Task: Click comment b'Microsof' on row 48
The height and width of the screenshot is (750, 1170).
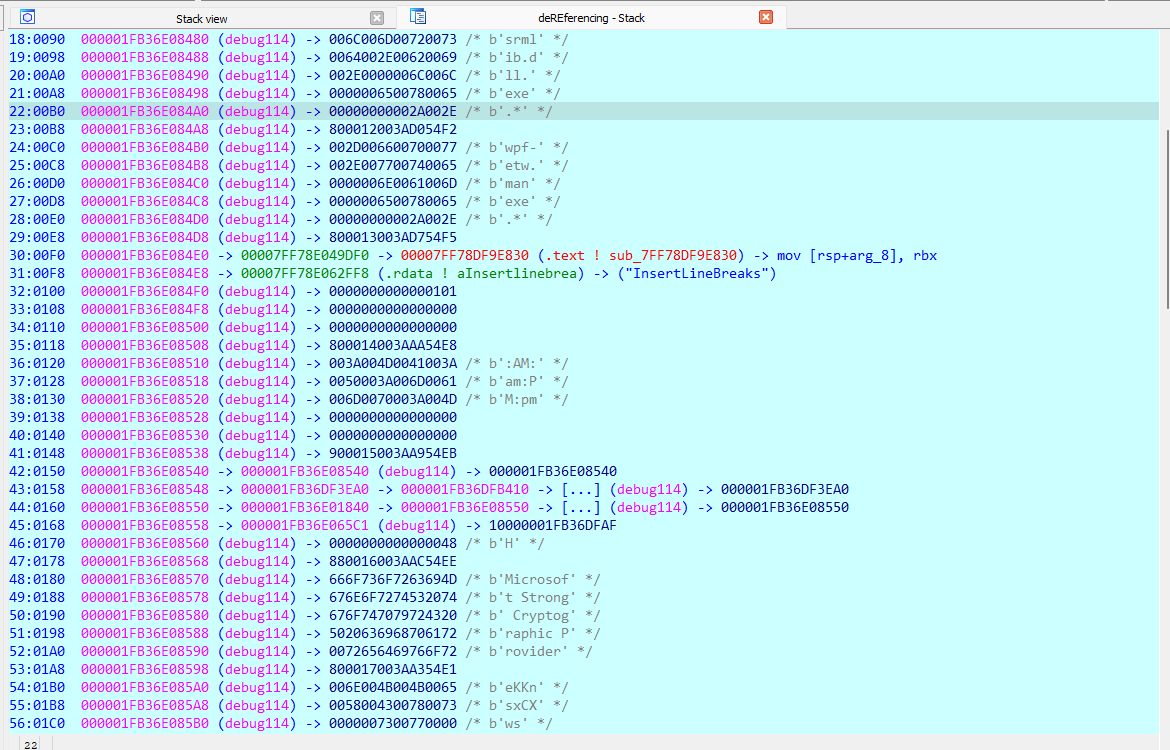Action: click(533, 580)
